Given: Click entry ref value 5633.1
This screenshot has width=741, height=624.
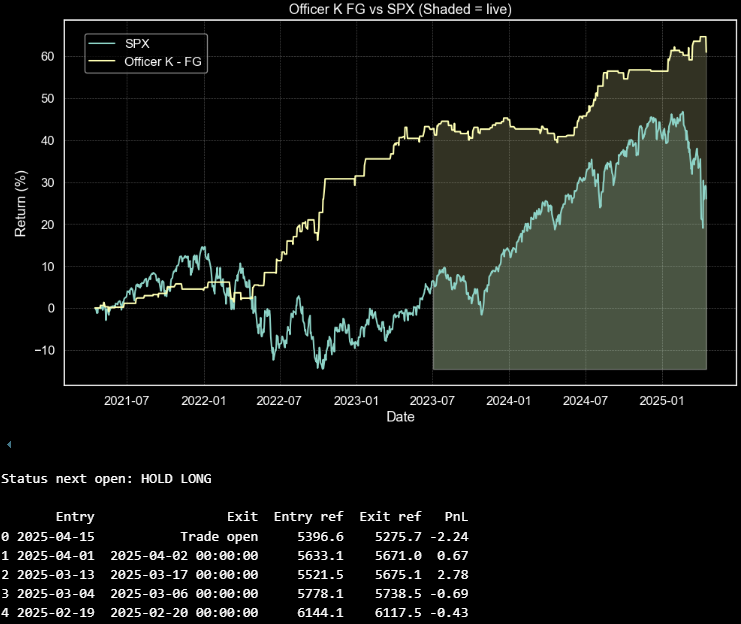Looking at the screenshot, I should click(320, 556).
